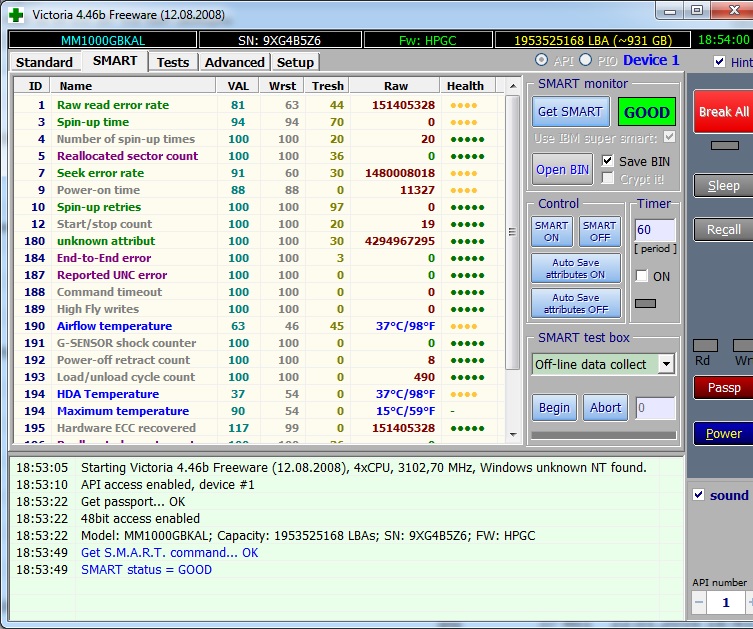Select the Load/unload cycle count row
The image size is (753, 629).
point(259,377)
